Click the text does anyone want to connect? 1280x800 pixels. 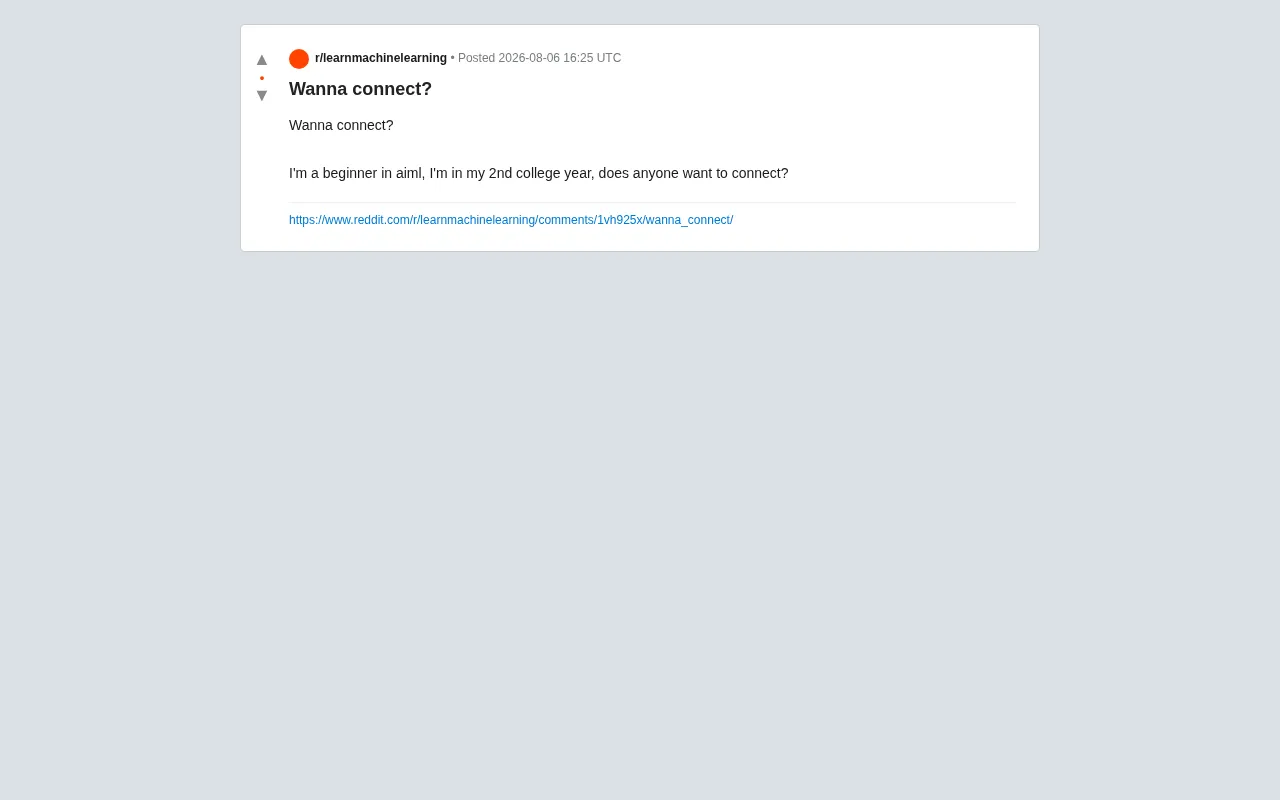694,173
